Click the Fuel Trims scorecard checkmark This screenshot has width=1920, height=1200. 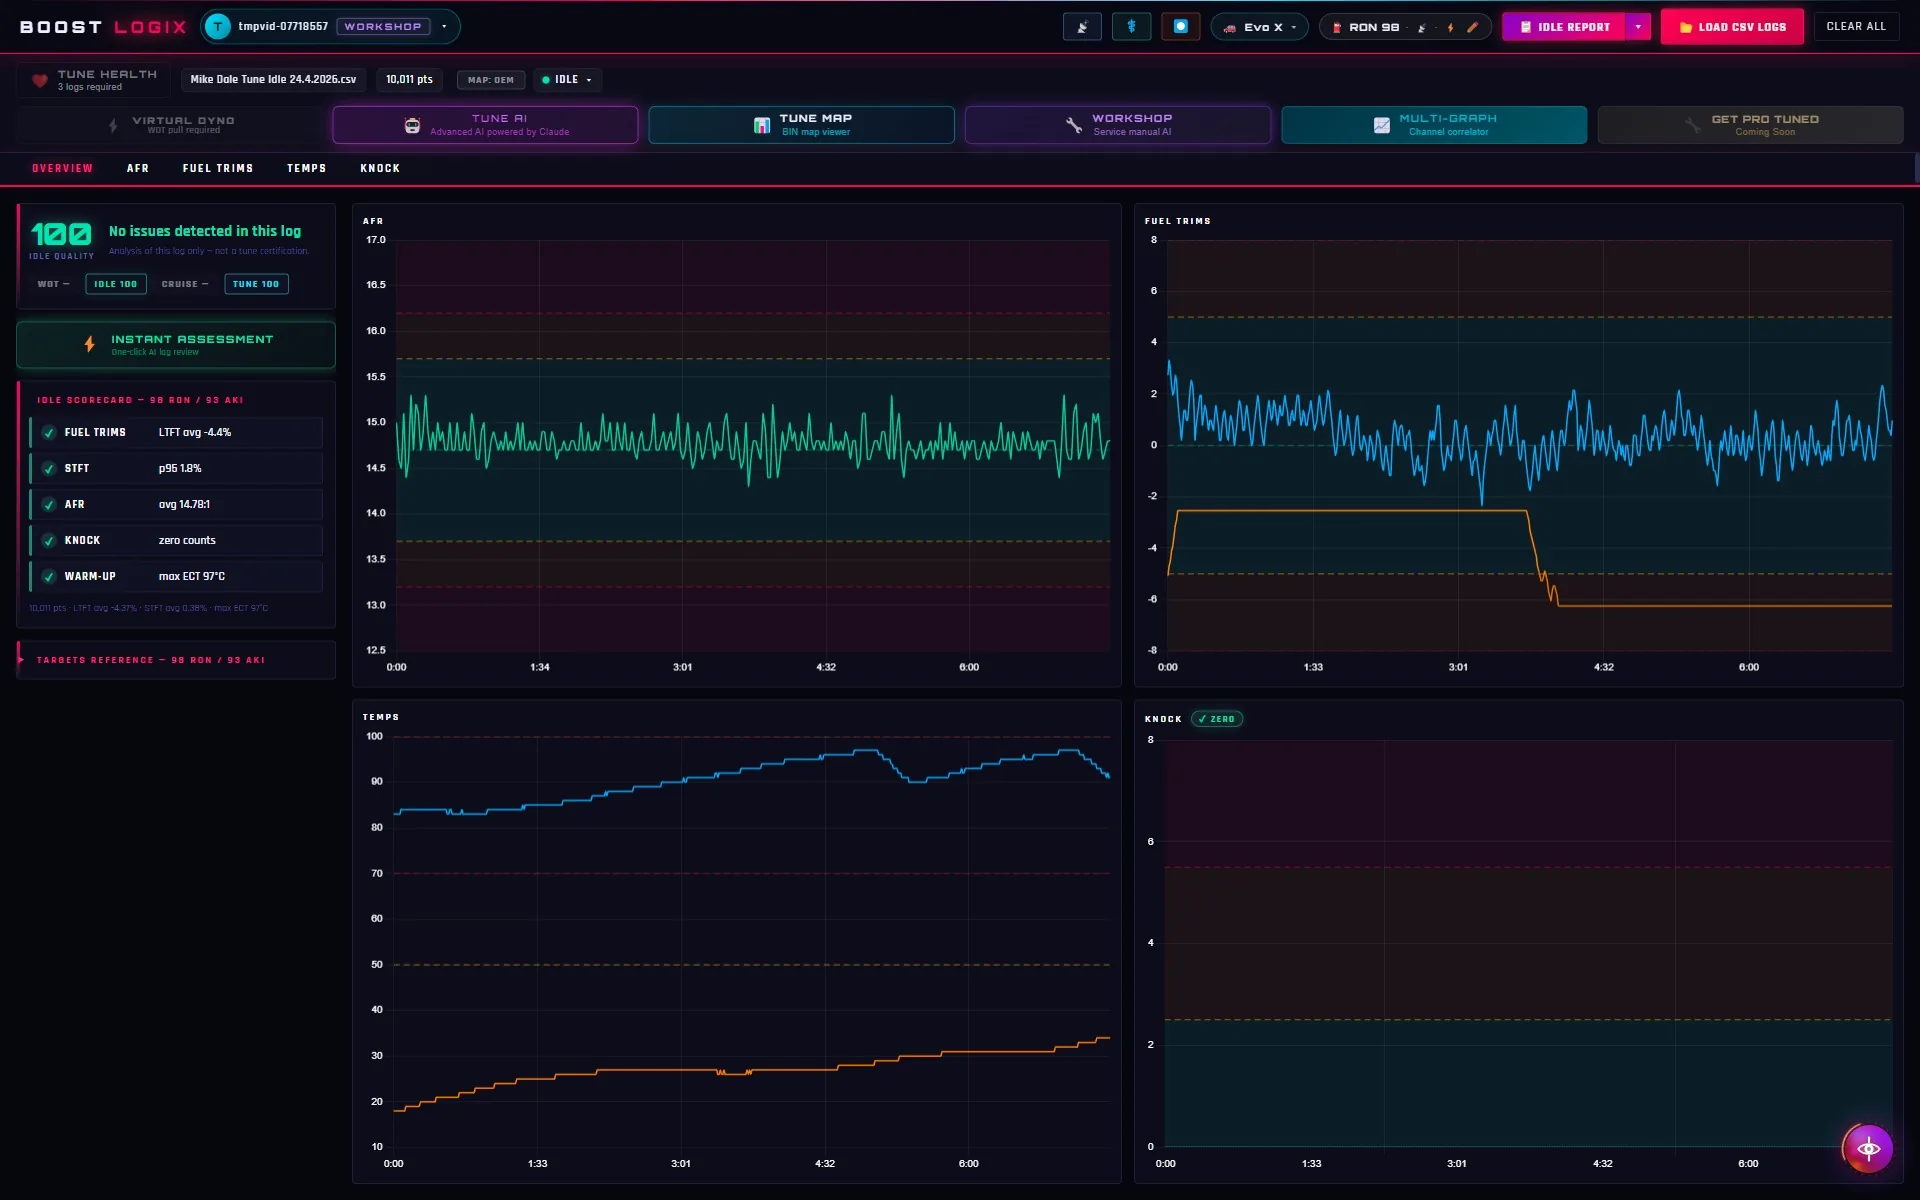[x=48, y=433]
